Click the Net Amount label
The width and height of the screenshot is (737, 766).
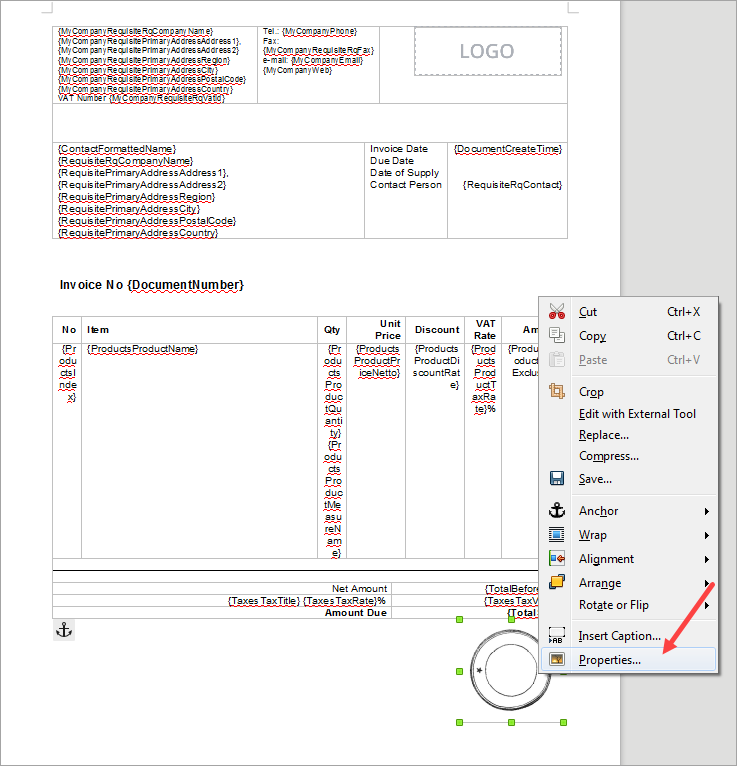tap(359, 589)
